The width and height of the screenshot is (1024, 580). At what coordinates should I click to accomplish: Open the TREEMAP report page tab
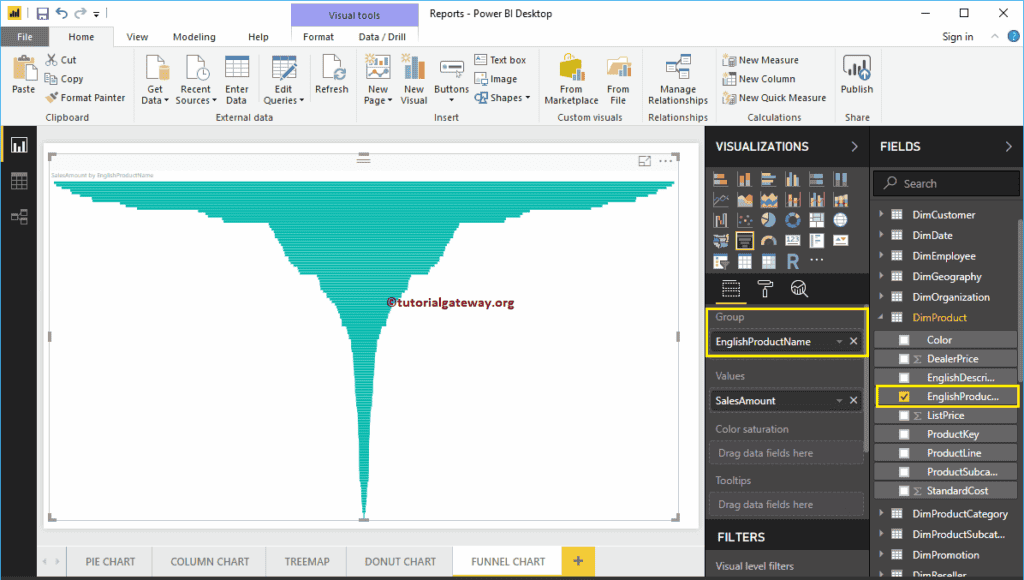click(x=305, y=561)
